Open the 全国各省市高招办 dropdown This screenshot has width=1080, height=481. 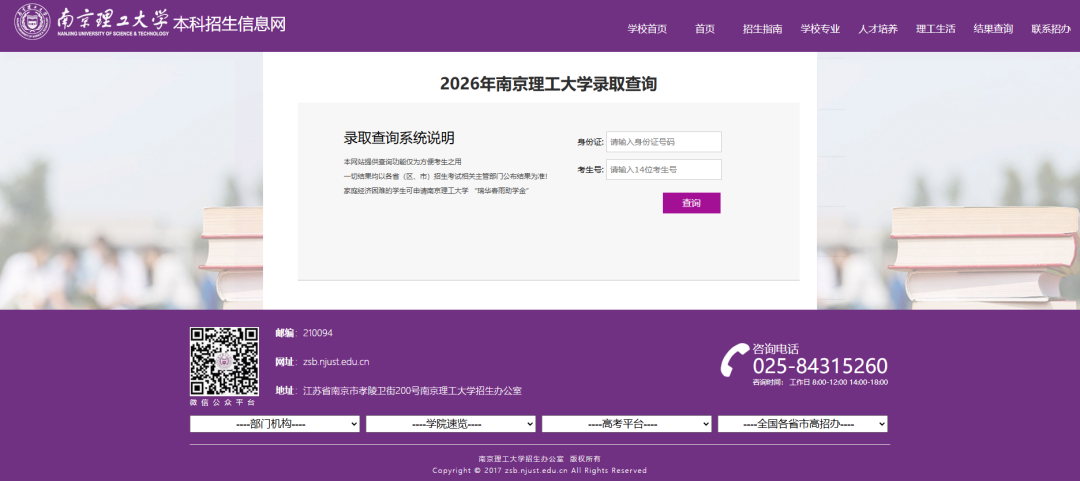(x=802, y=424)
